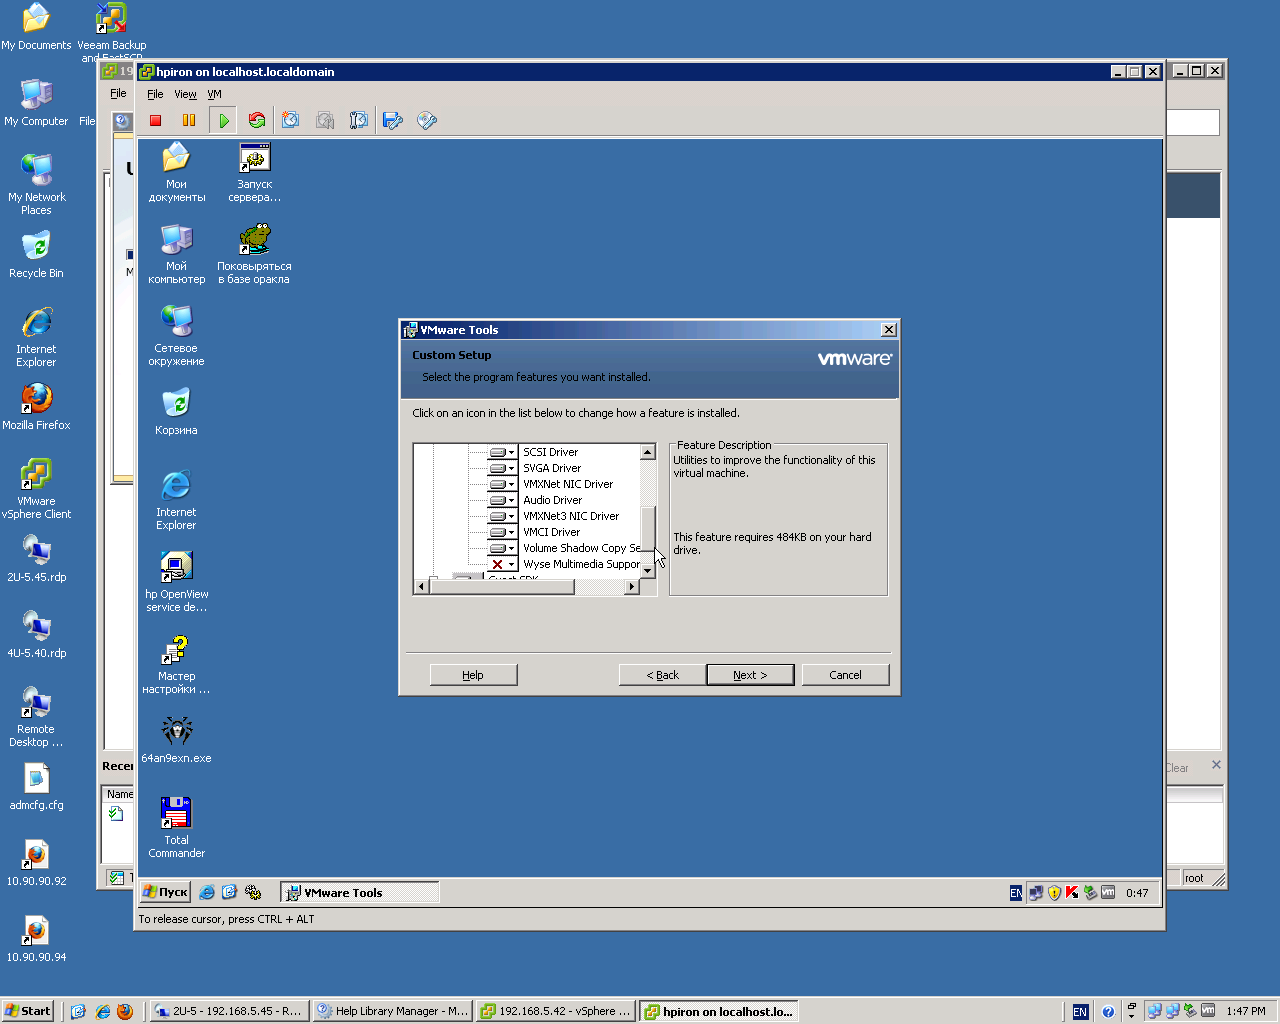Image resolution: width=1280 pixels, height=1024 pixels.
Task: Open Volume Shadow Copy install option dropdown
Action: (502, 548)
